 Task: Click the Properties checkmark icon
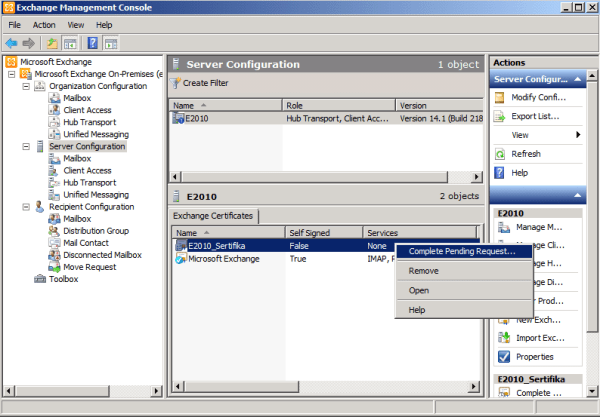coord(501,356)
